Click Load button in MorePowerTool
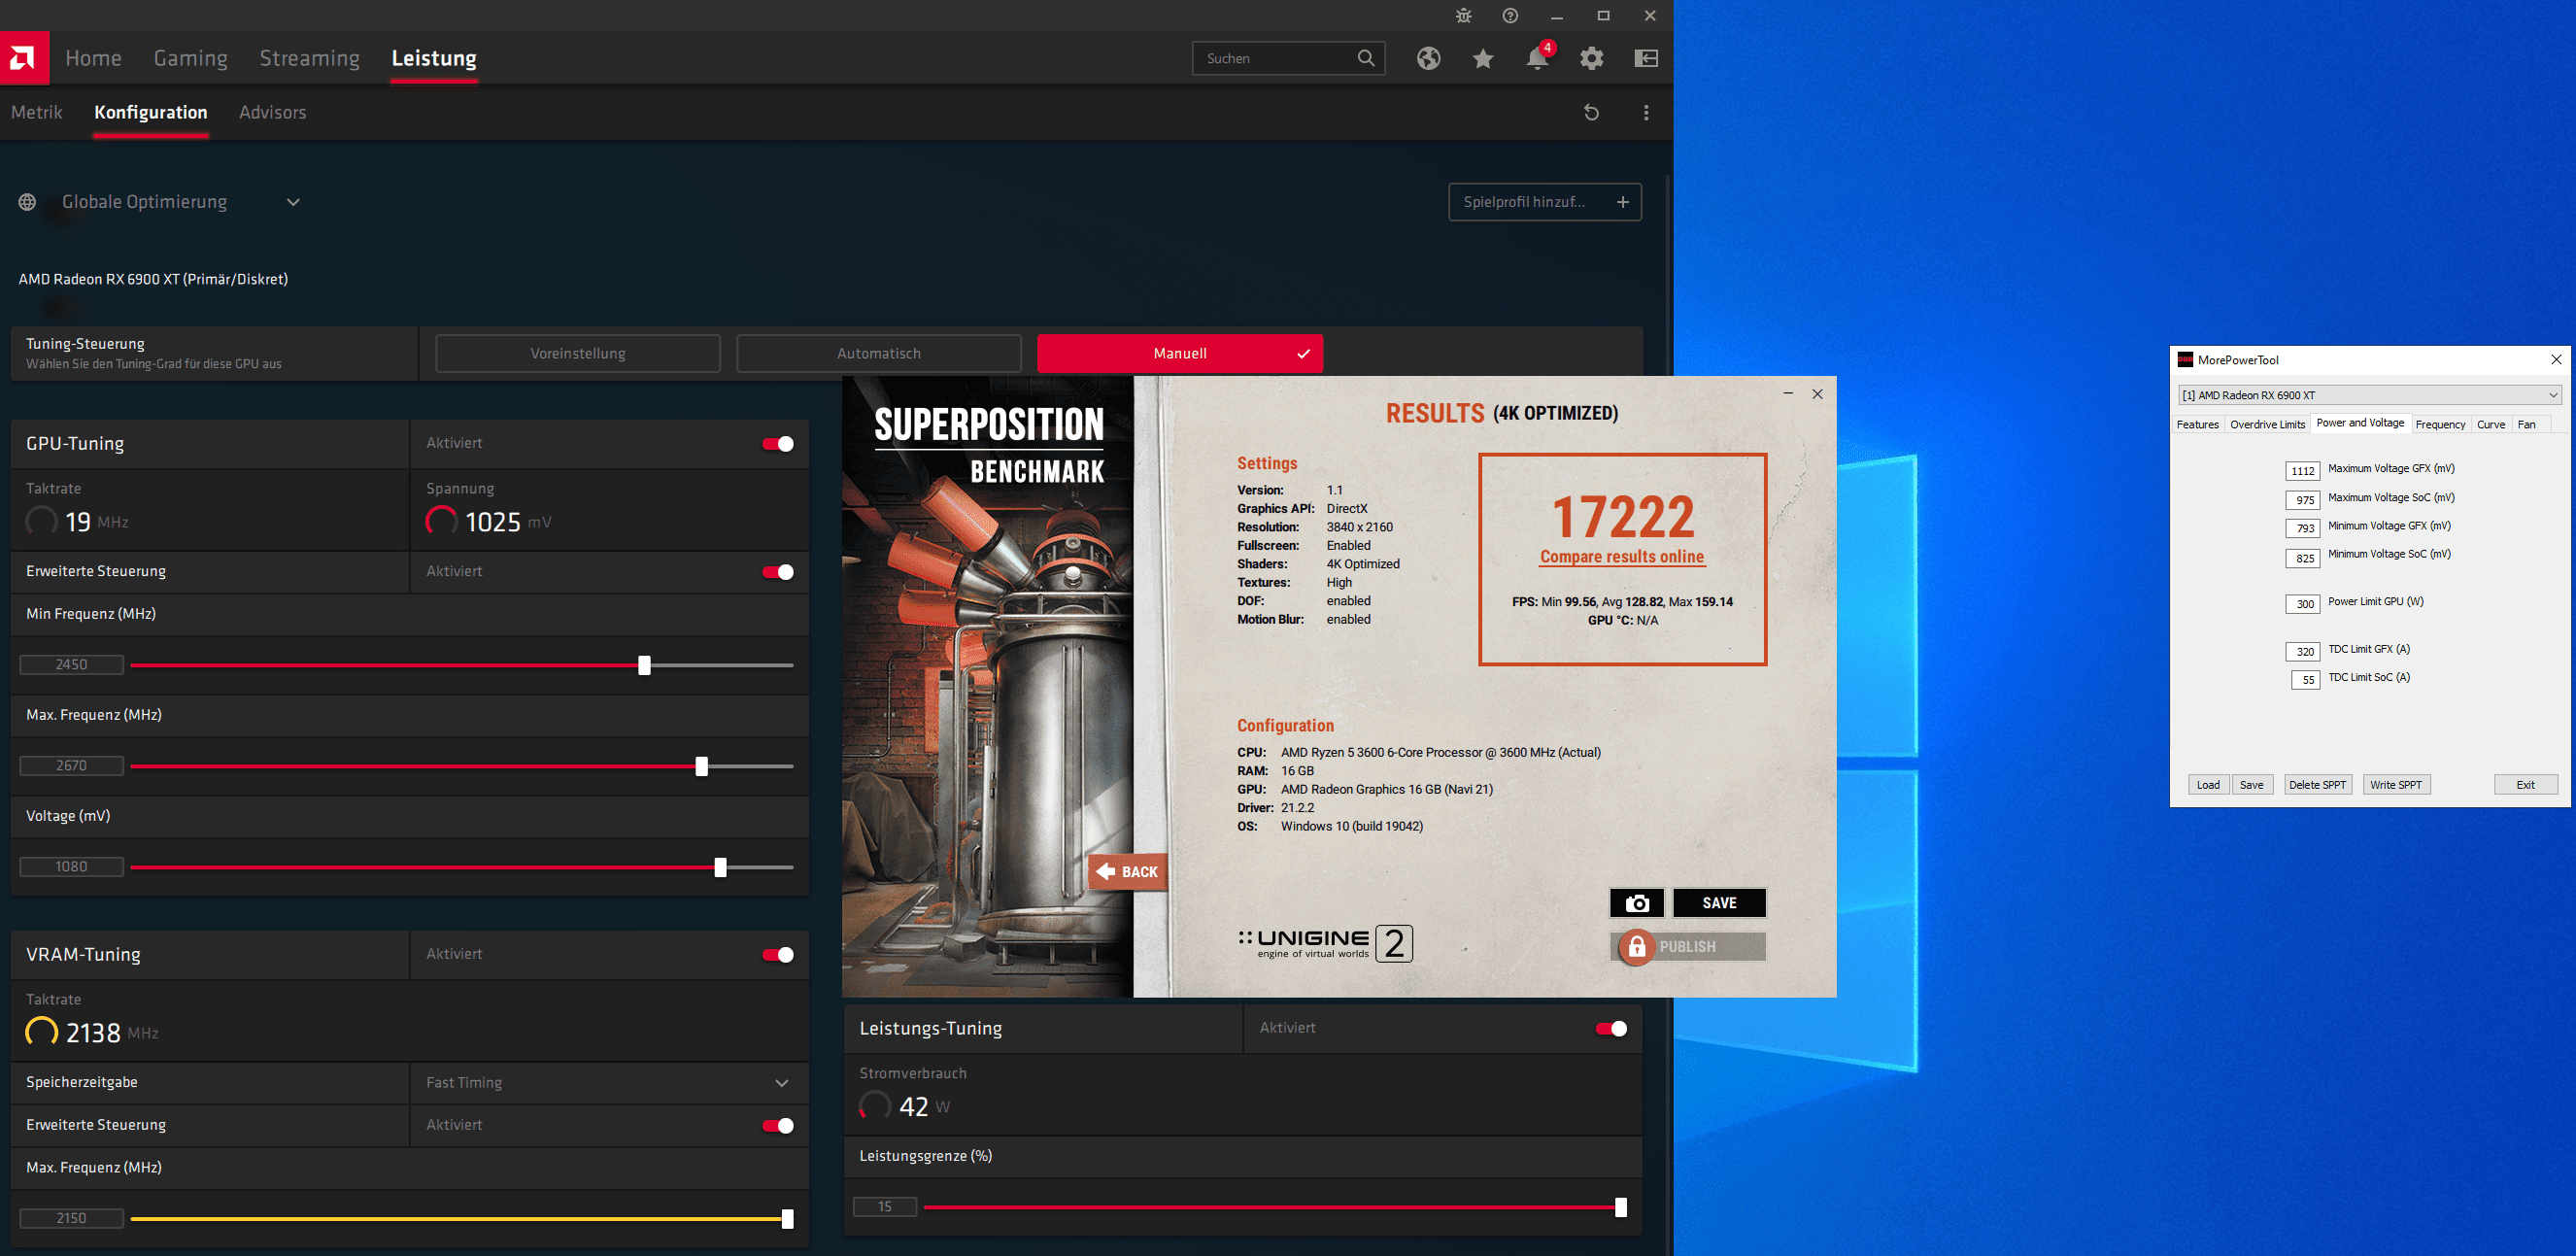The width and height of the screenshot is (2576, 1256). [2208, 785]
